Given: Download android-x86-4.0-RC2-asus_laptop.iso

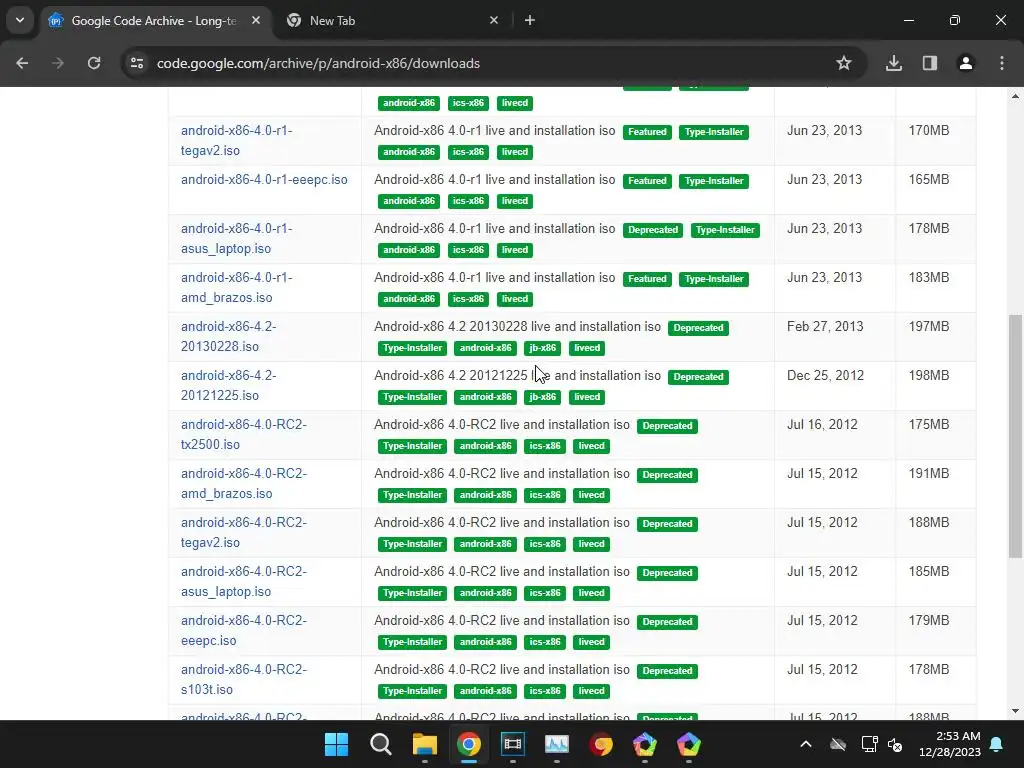Looking at the screenshot, I should click(244, 581).
